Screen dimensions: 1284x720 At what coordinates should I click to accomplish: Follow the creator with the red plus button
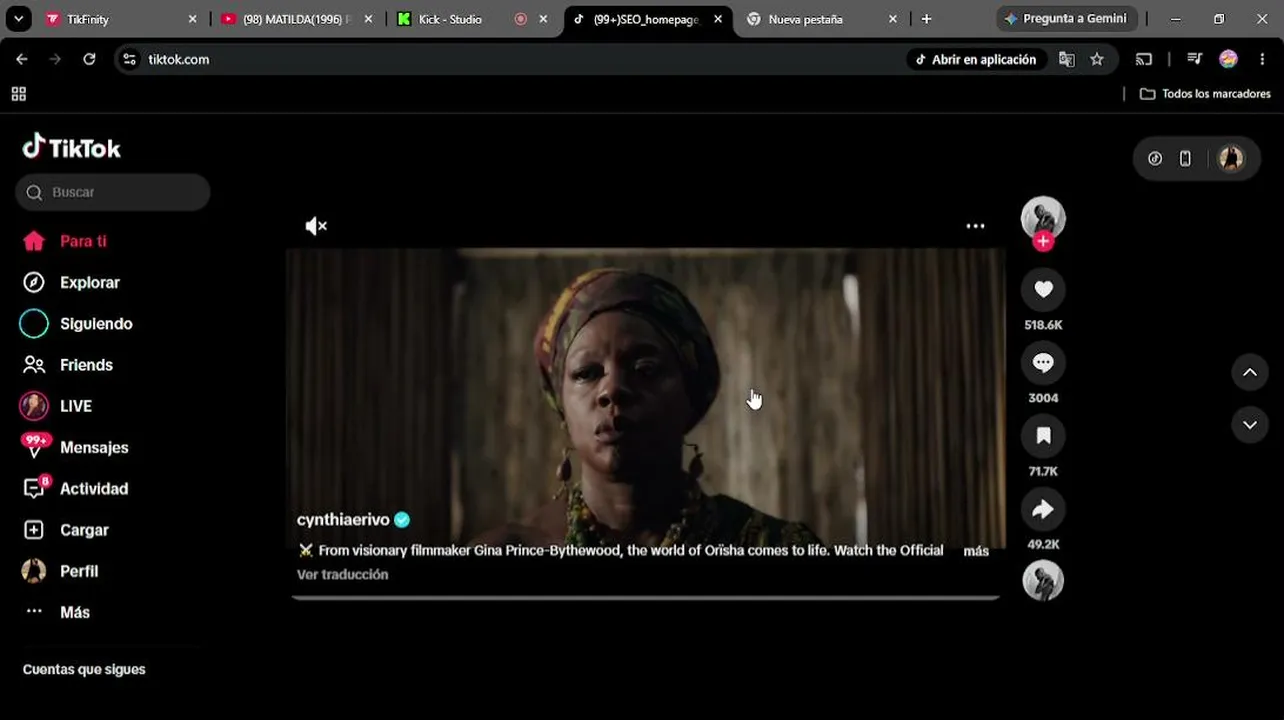[x=1043, y=241]
